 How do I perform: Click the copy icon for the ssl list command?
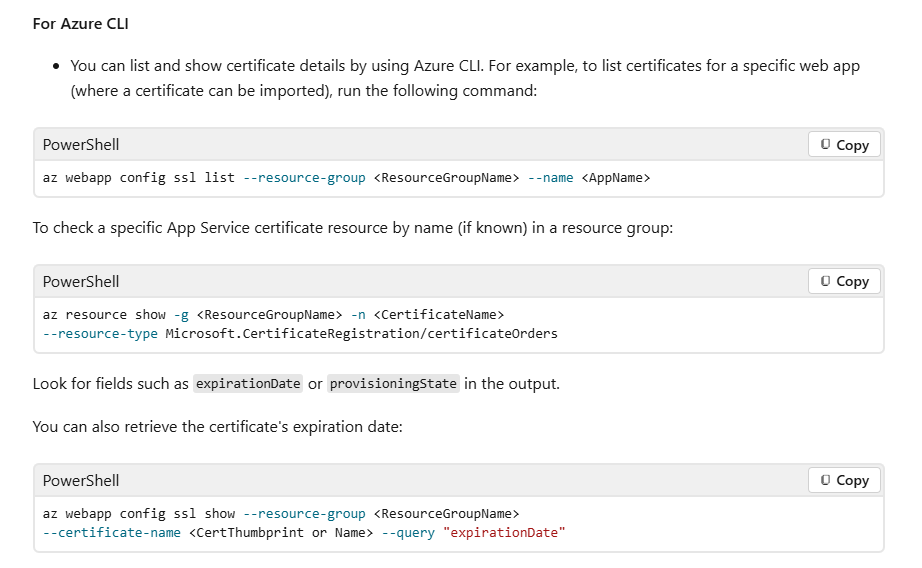pos(844,145)
